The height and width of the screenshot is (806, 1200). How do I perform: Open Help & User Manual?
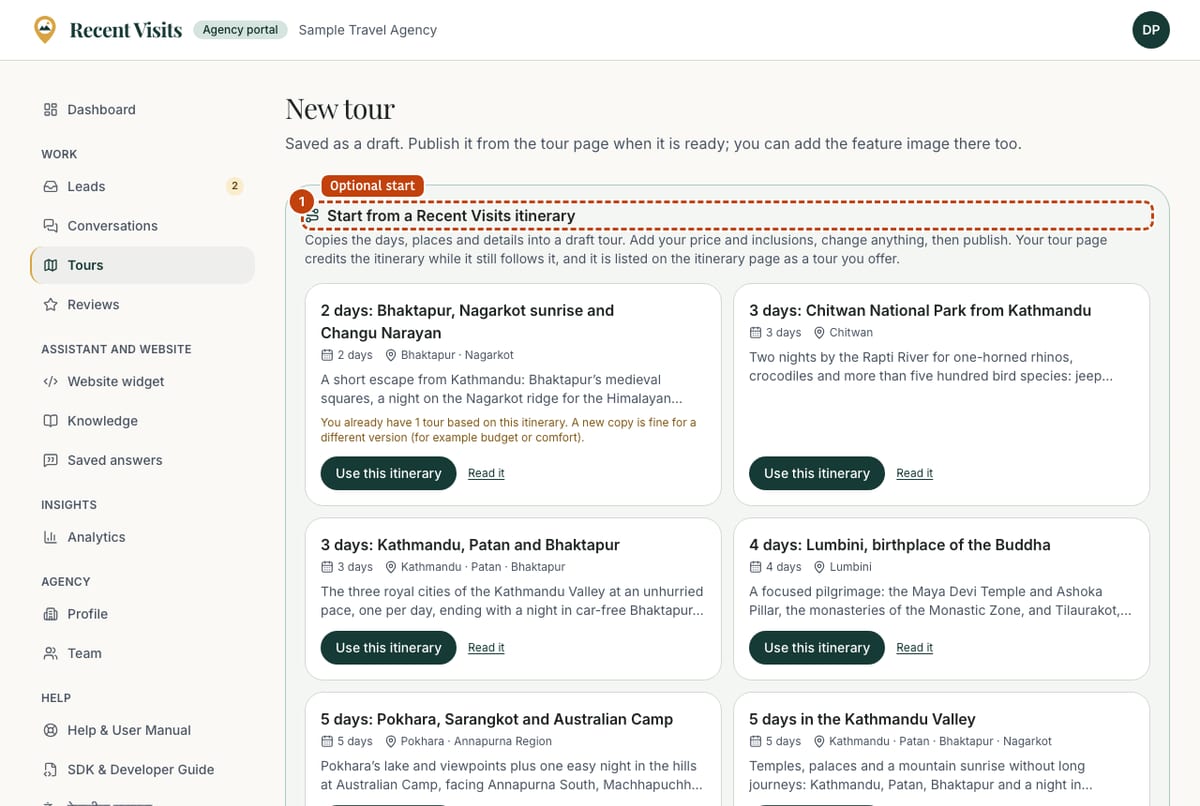tap(142, 731)
